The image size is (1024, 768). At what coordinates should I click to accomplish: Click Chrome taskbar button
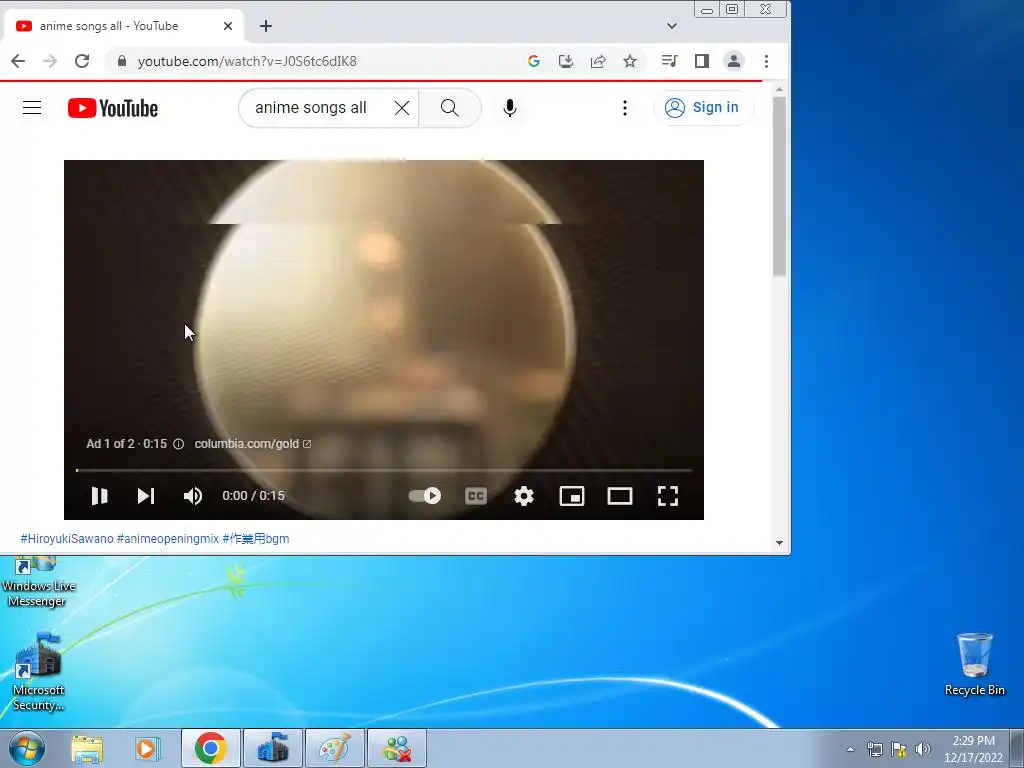pos(210,748)
